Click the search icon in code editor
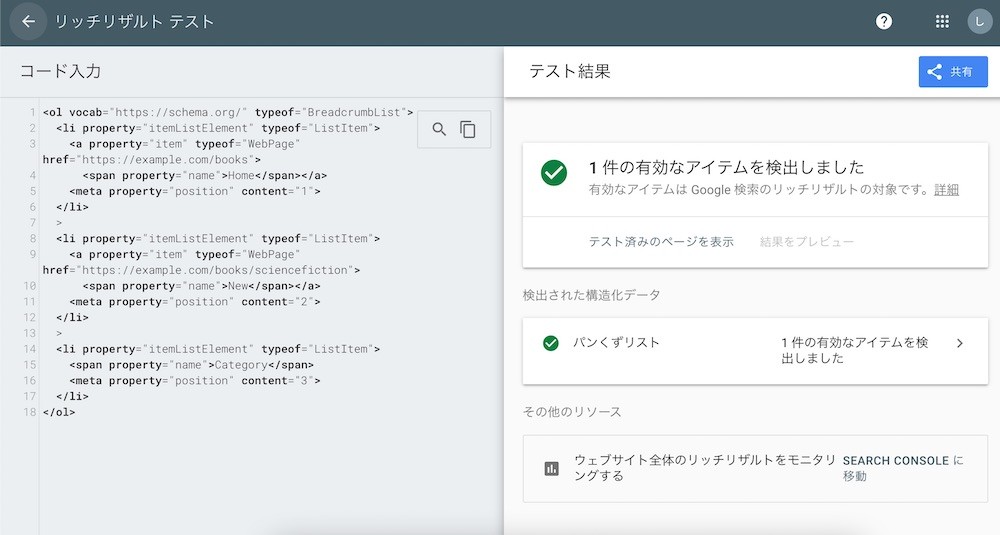 [x=439, y=129]
